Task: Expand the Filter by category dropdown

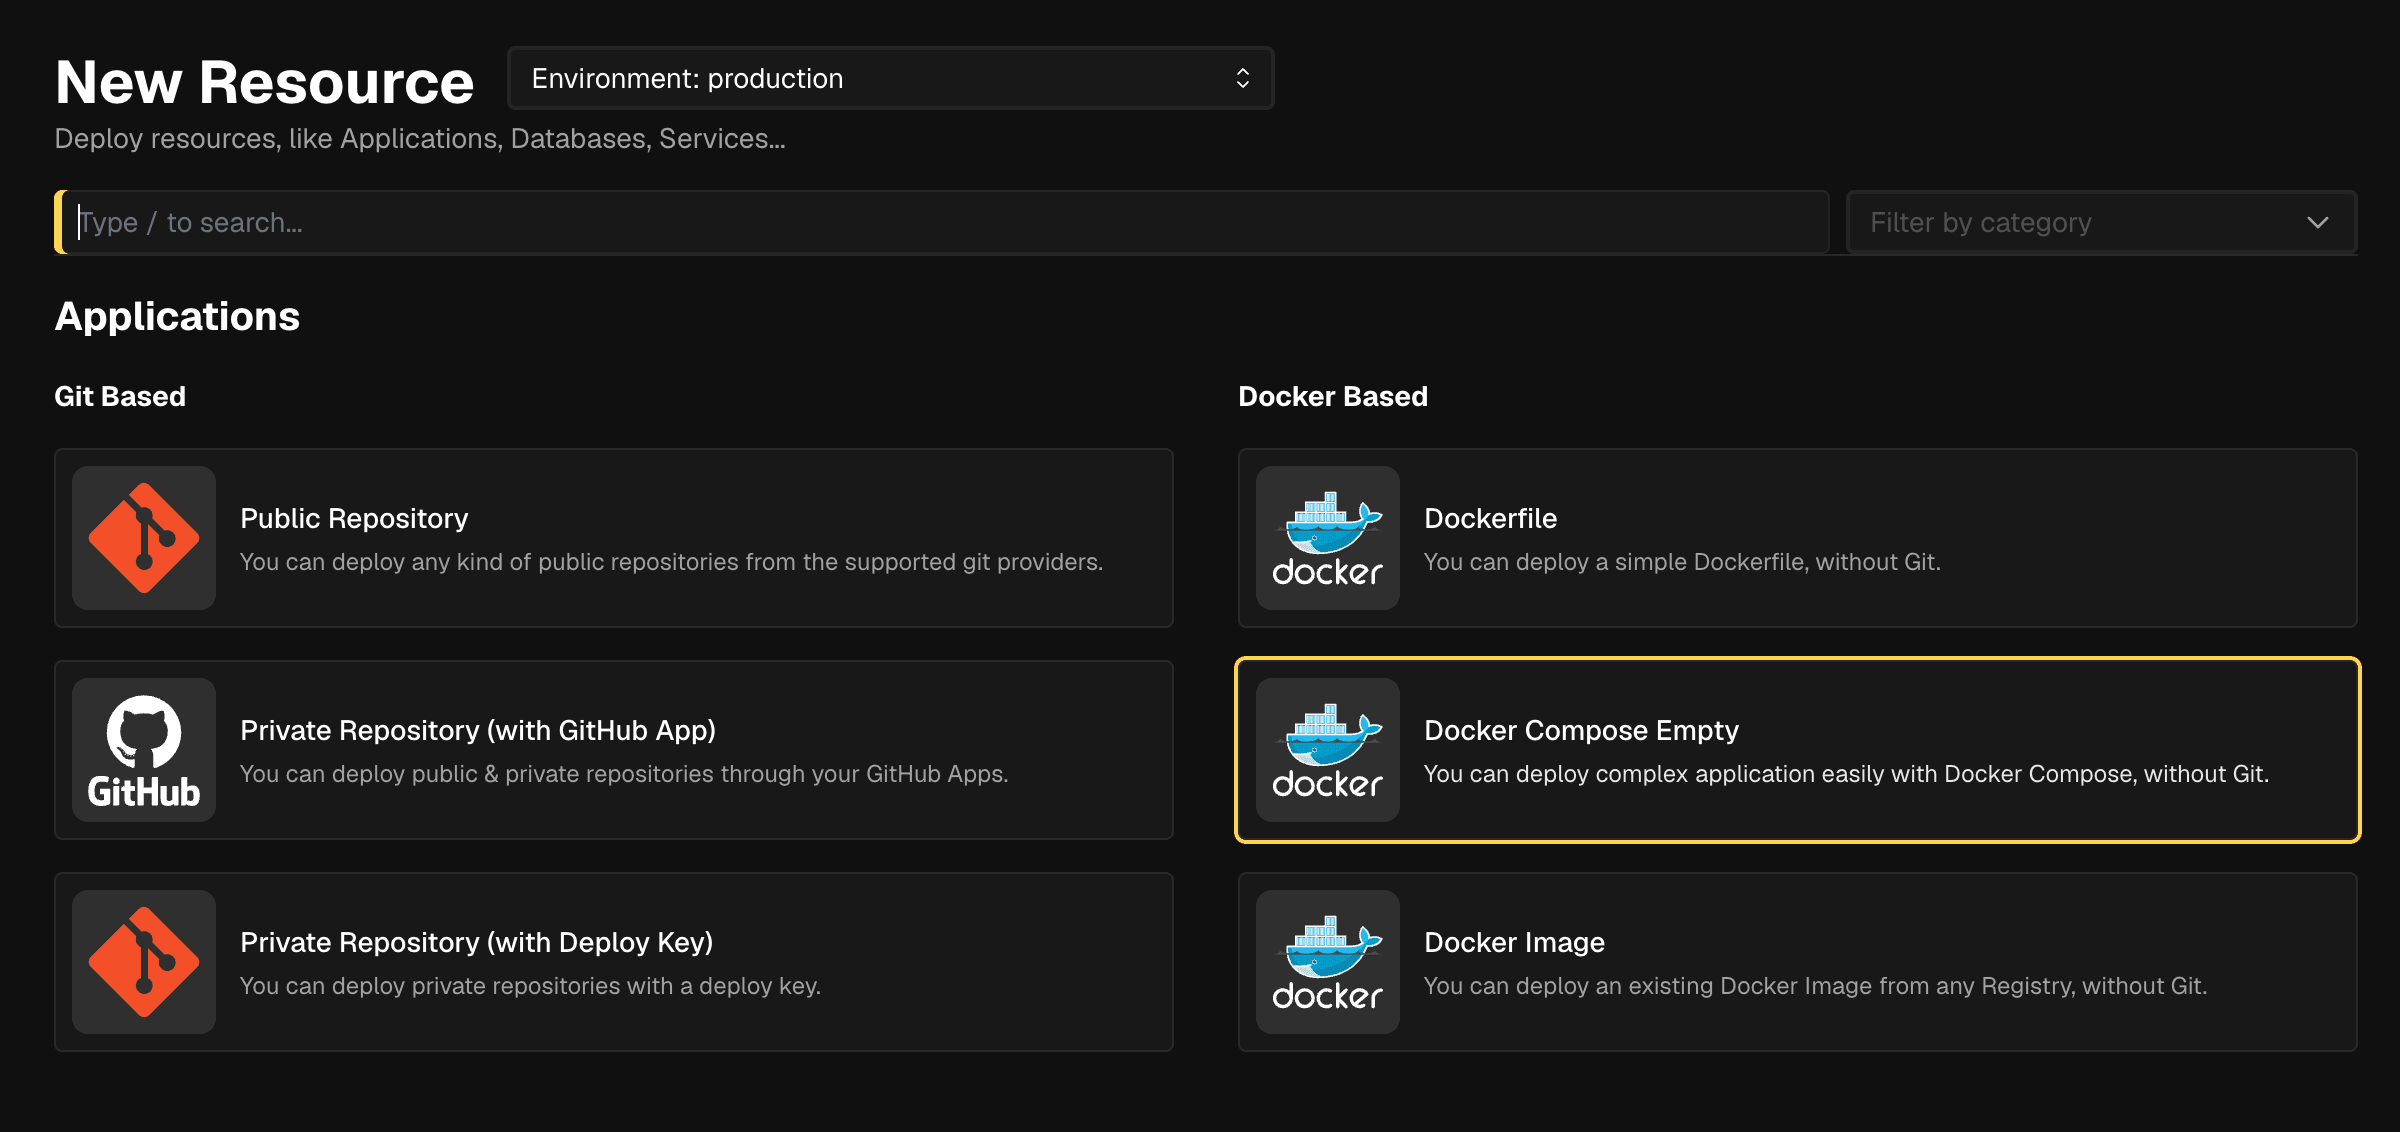Action: point(2101,222)
